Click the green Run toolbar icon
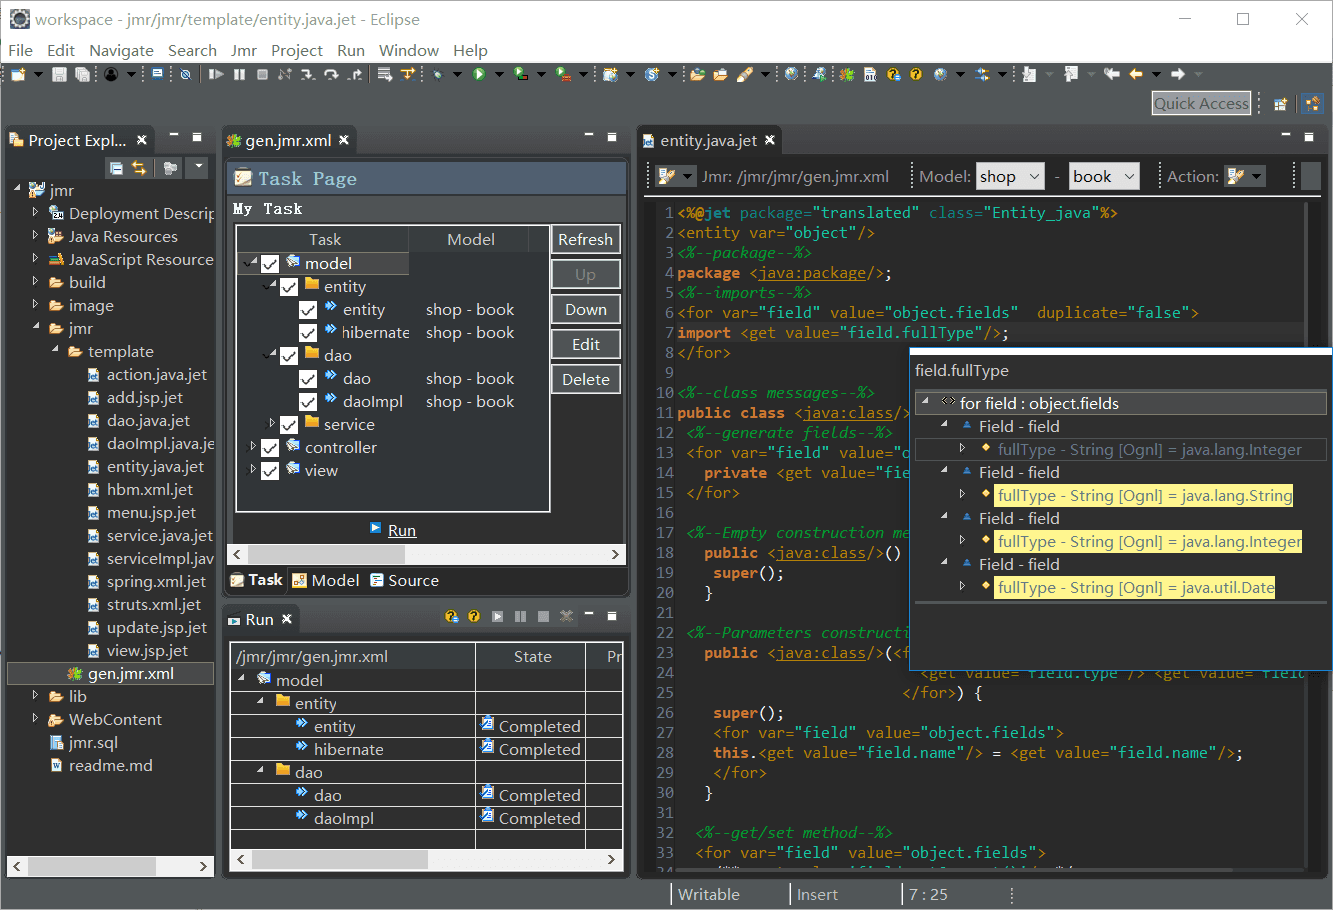The height and width of the screenshot is (910, 1333). (x=479, y=74)
